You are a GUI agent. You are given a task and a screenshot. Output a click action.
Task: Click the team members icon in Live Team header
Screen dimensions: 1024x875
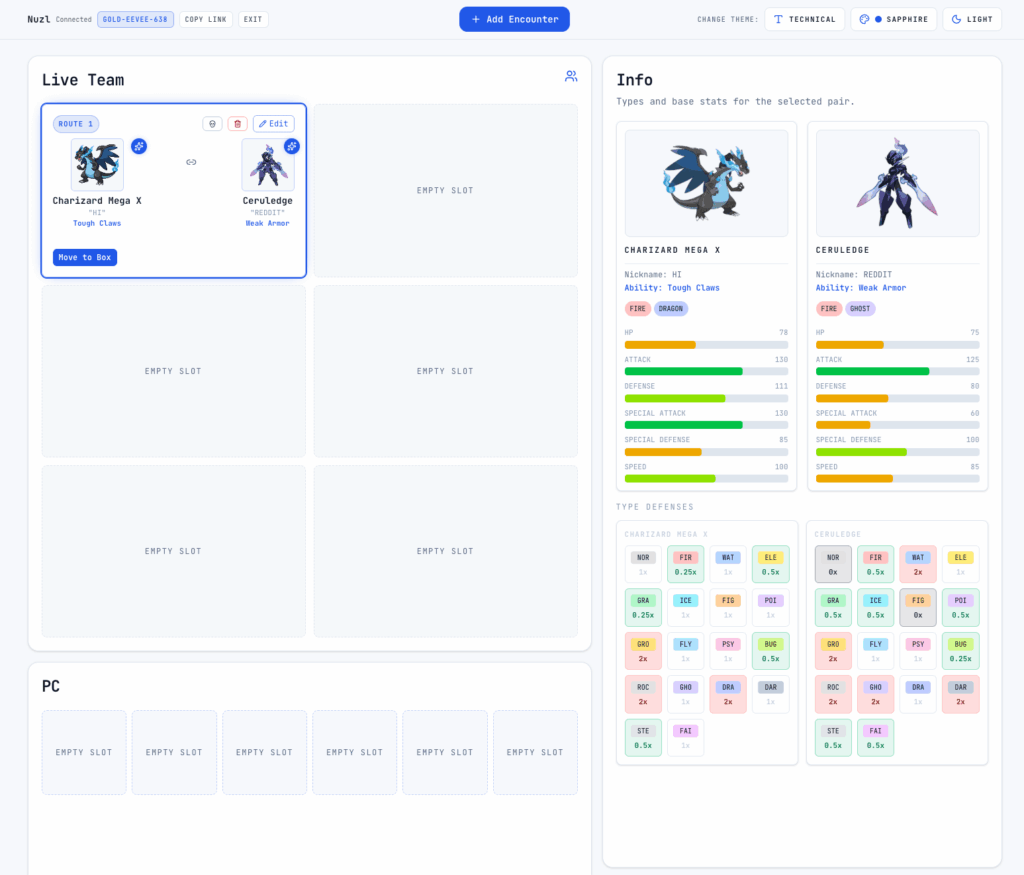[571, 76]
